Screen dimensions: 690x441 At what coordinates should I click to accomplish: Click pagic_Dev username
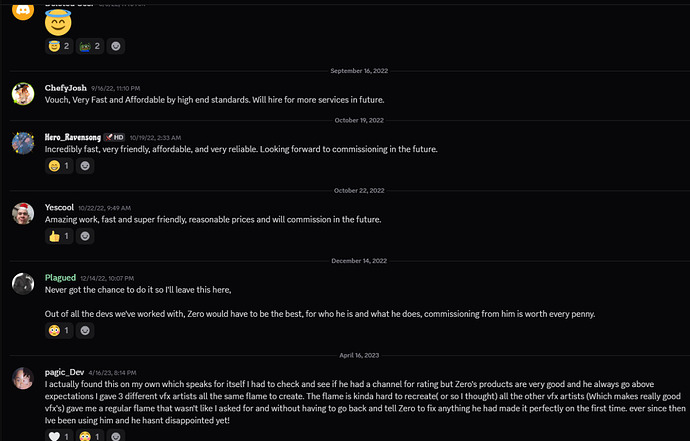(x=64, y=372)
